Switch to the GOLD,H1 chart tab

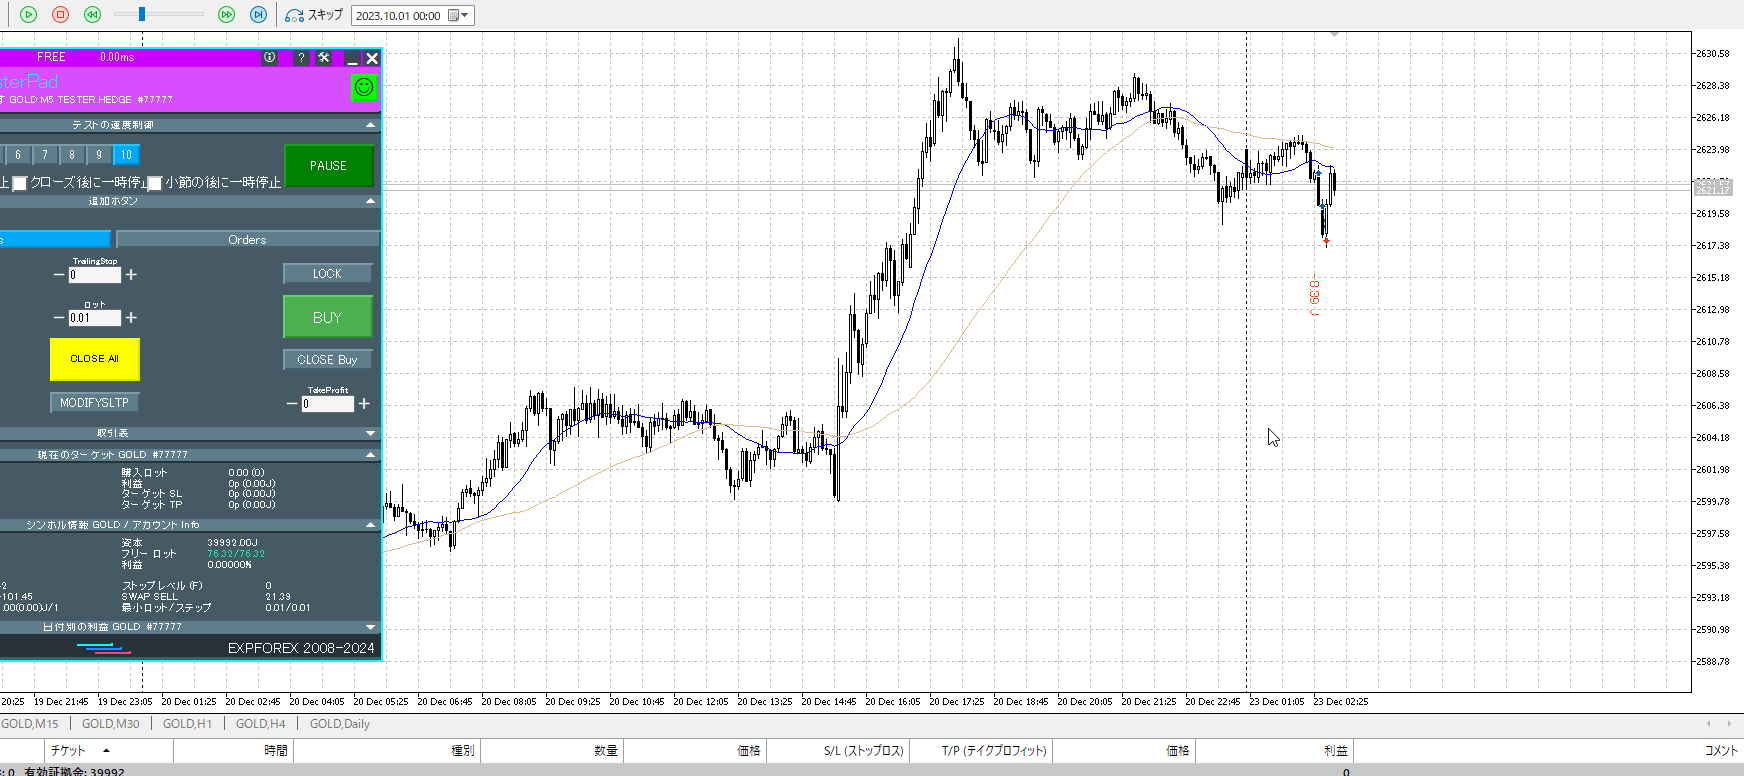[187, 724]
